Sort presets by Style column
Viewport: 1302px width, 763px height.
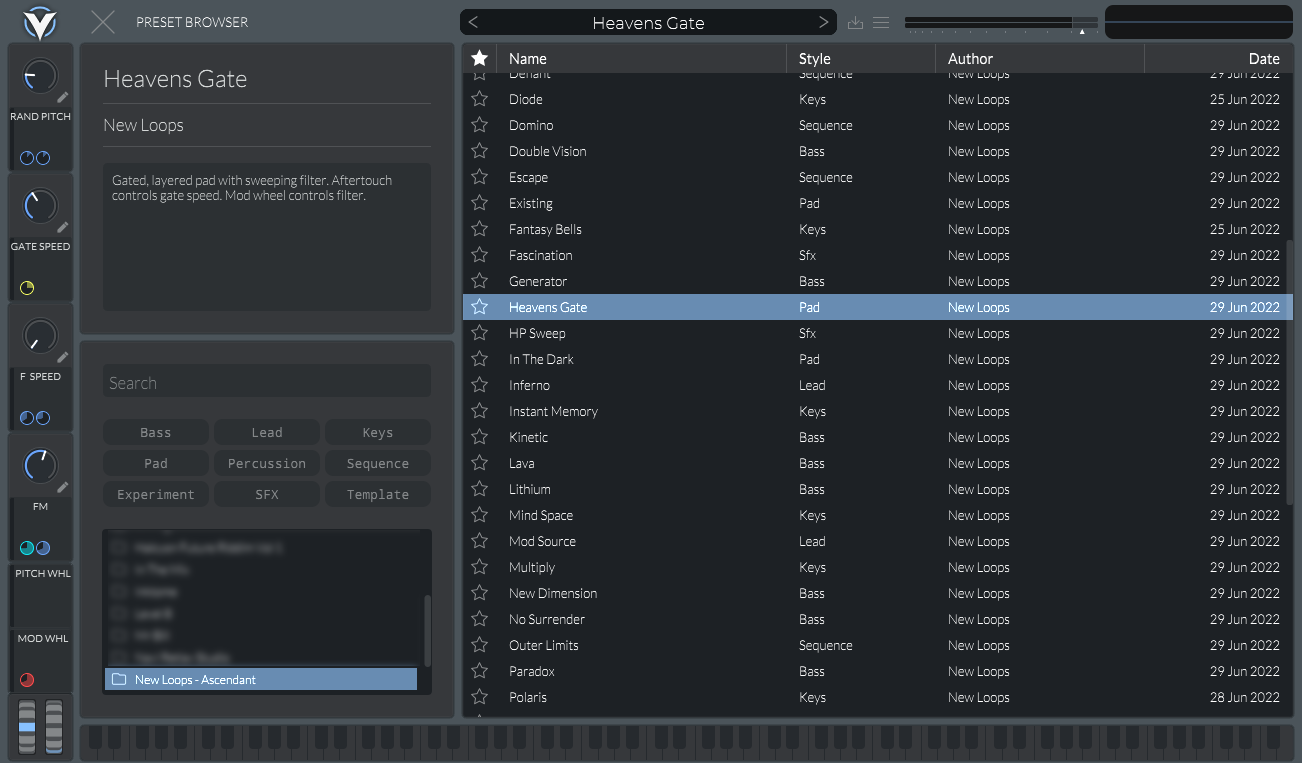point(861,59)
